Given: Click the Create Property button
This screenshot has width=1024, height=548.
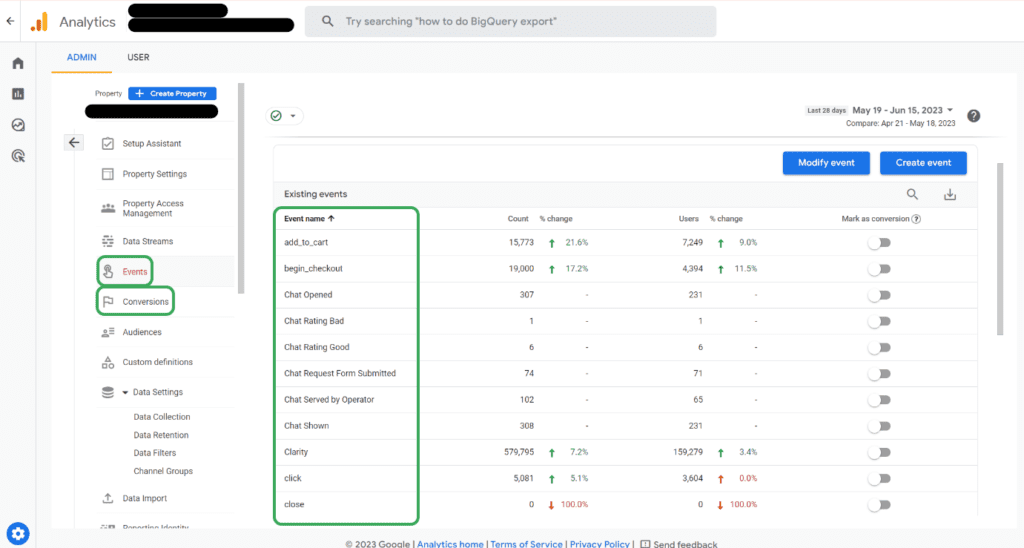Looking at the screenshot, I should tap(172, 93).
